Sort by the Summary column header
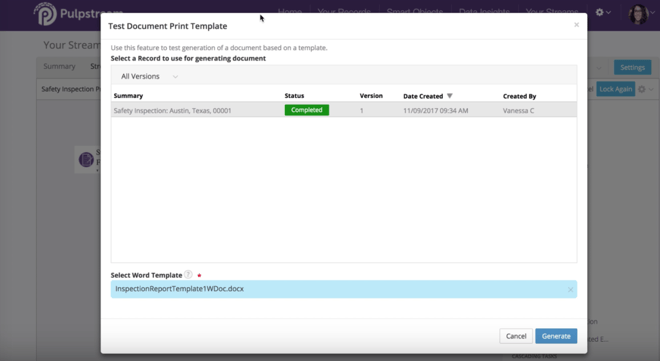660x361 pixels. pos(128,96)
